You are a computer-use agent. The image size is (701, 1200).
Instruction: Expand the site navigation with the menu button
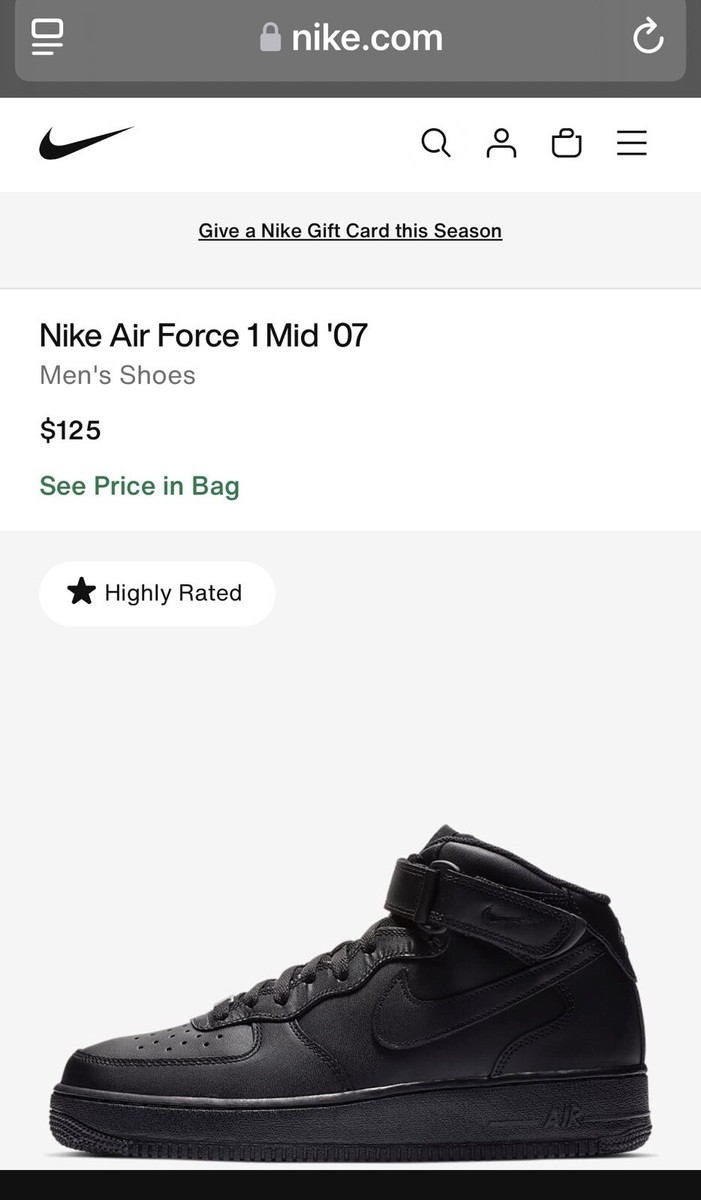(x=631, y=144)
